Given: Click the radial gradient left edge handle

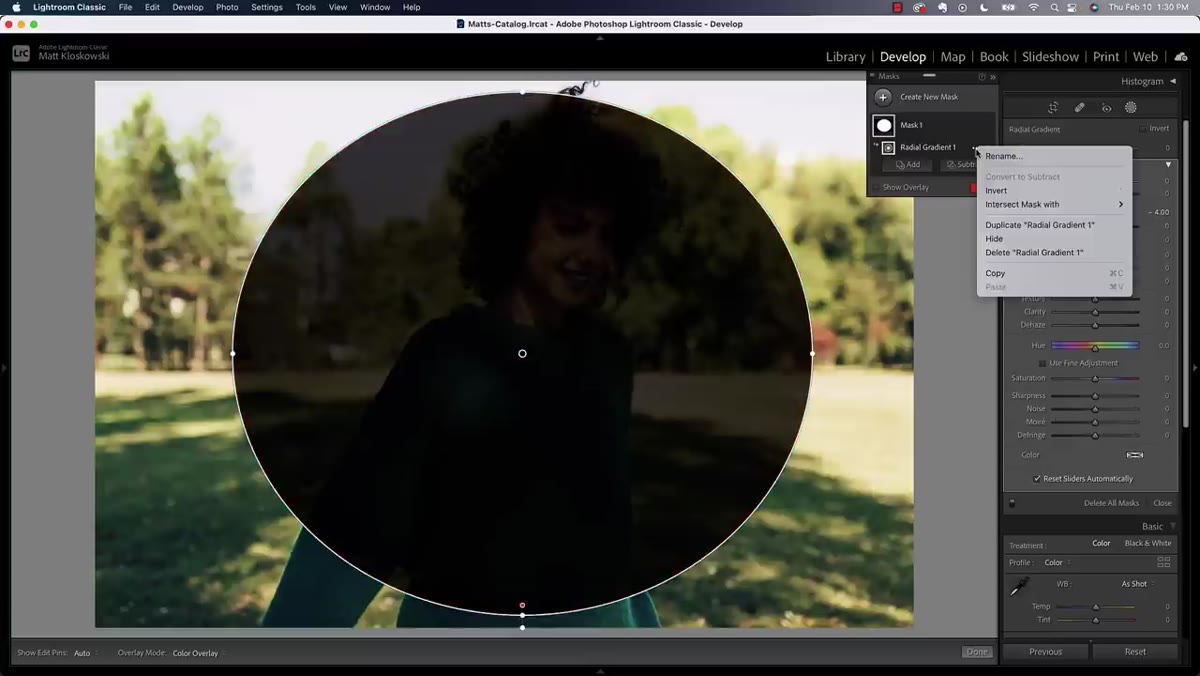Looking at the screenshot, I should pos(233,353).
